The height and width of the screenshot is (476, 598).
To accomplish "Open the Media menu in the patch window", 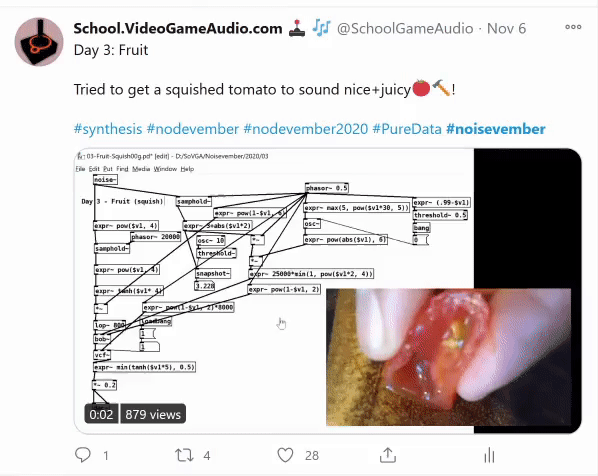I will coord(141,169).
